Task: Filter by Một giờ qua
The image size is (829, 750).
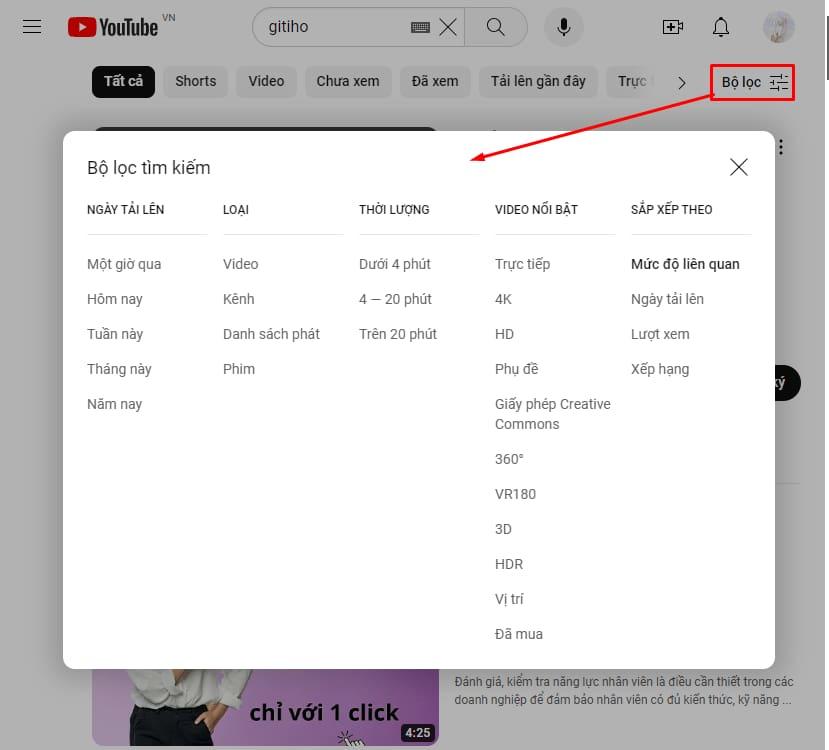Action: click(124, 264)
